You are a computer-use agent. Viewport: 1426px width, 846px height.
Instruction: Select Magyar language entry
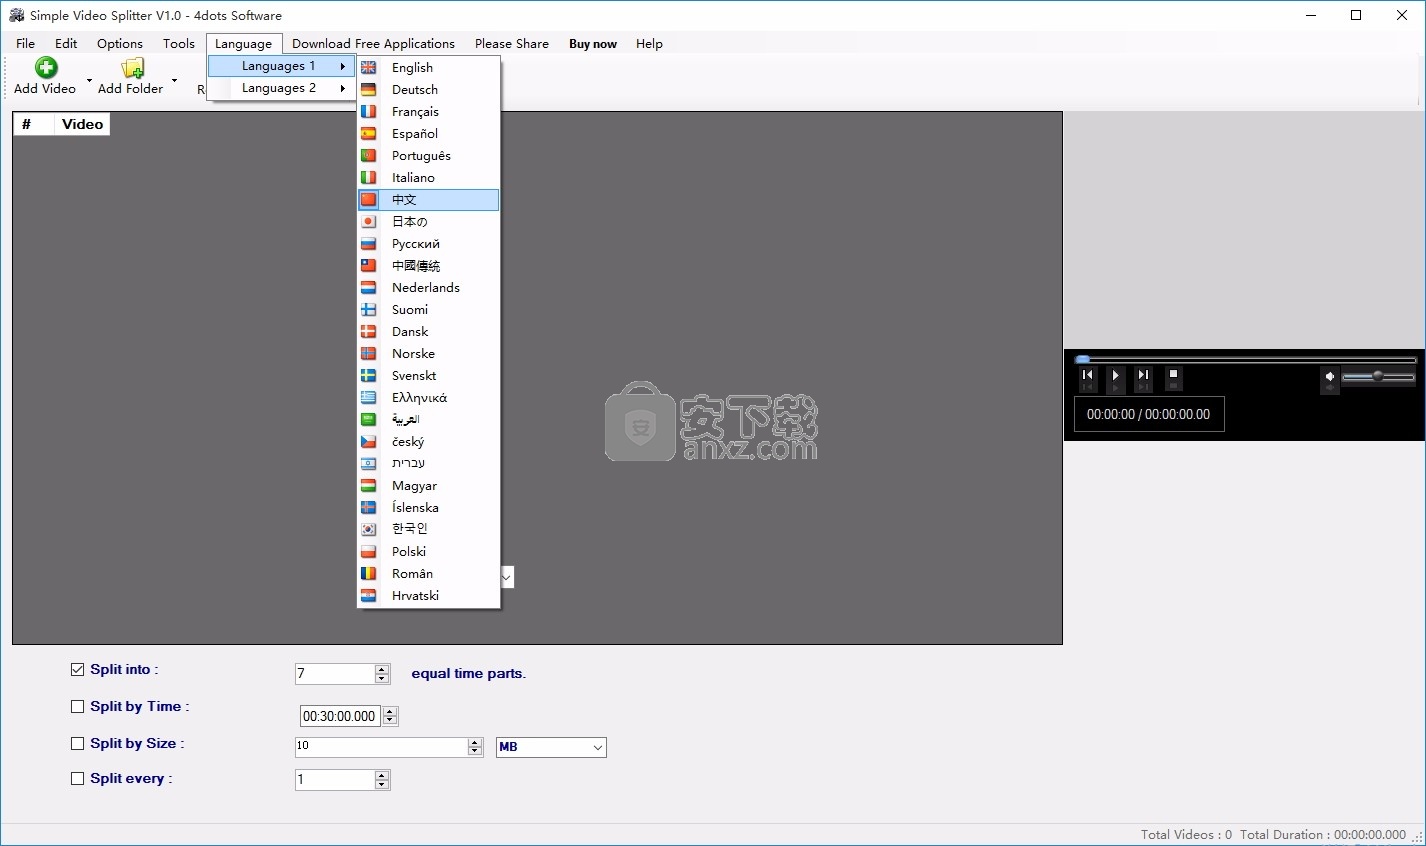(x=428, y=485)
